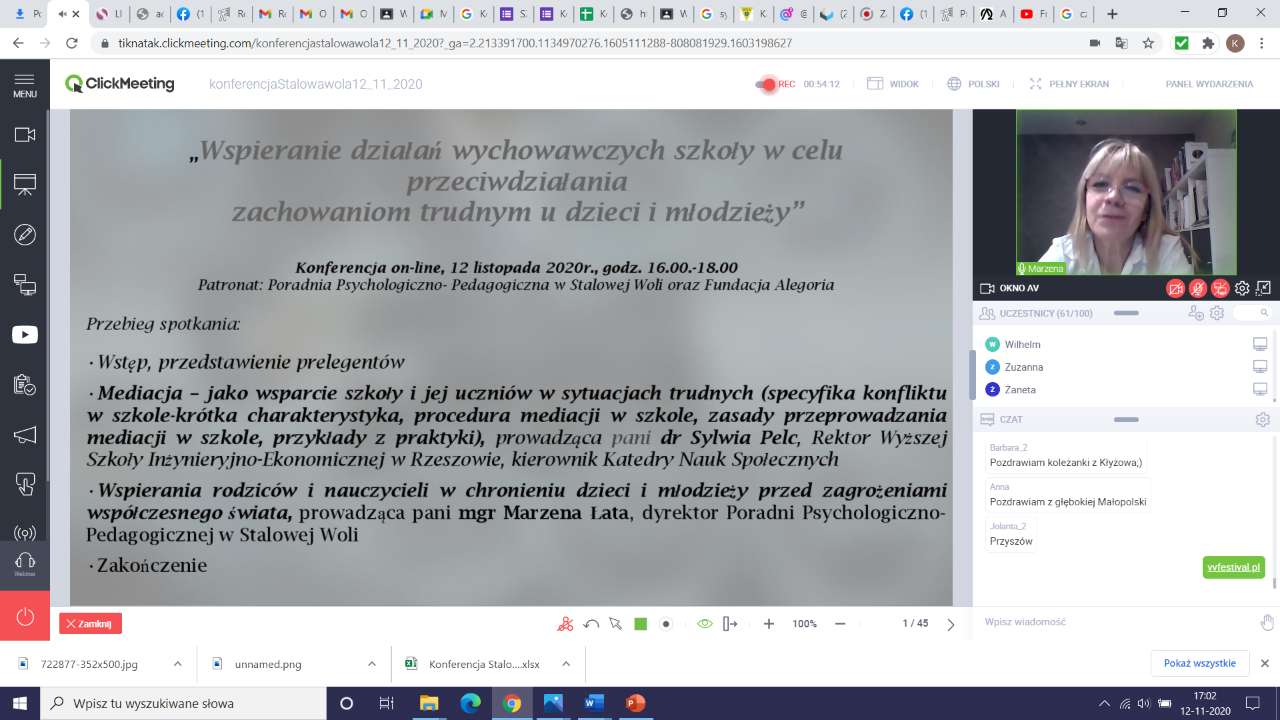Screen dimensions: 1280x720
Task: Toggle the camera in AV window
Action: pyautogui.click(x=1176, y=289)
